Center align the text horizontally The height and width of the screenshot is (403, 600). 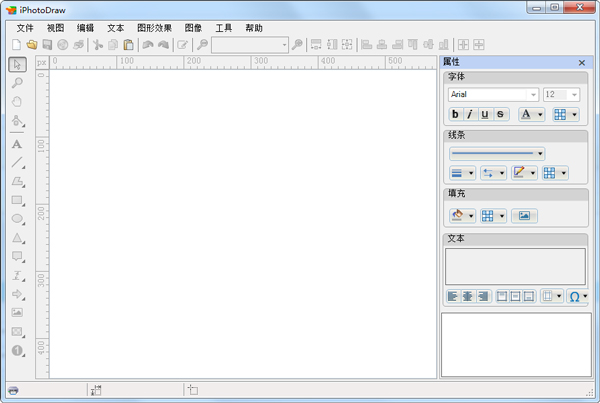click(468, 296)
